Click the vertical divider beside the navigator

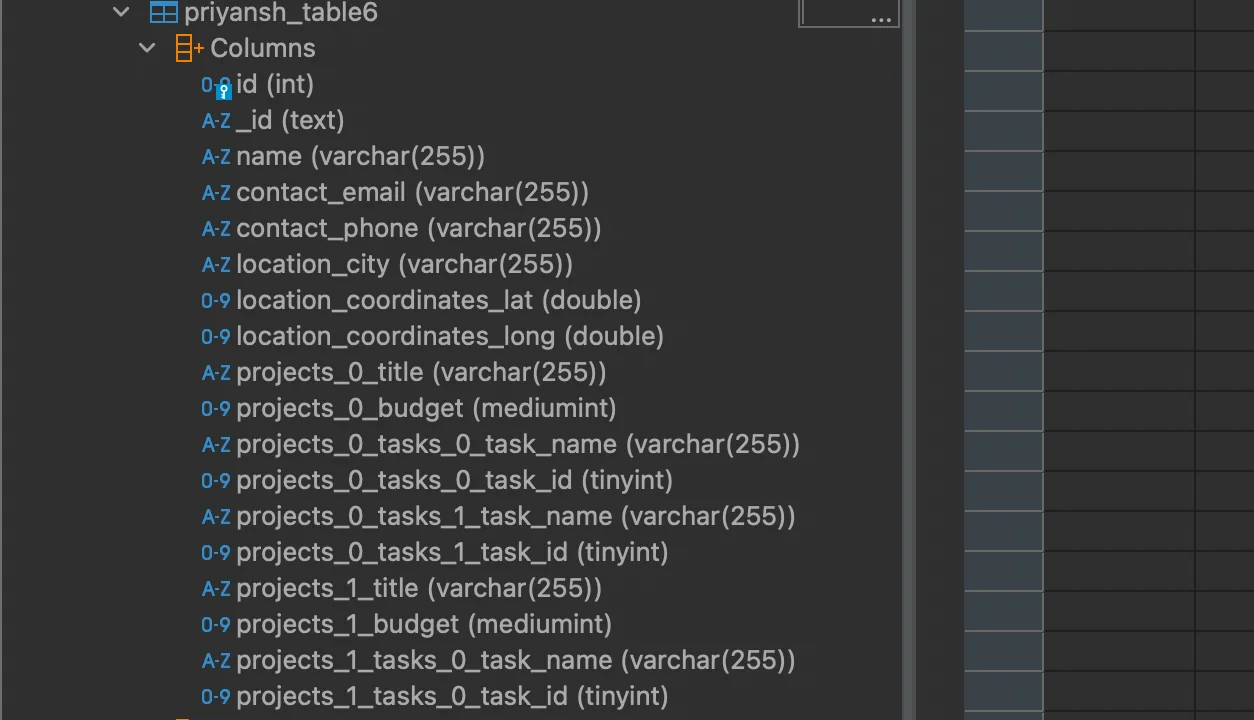pyautogui.click(x=909, y=360)
